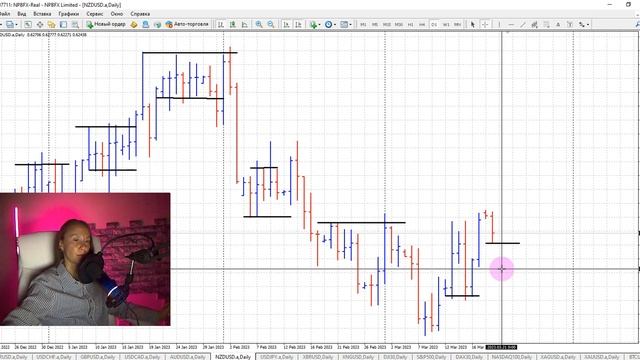Image resolution: width=640 pixels, height=360 pixels.
Task: Select the MN timeframe
Action: [458, 24]
